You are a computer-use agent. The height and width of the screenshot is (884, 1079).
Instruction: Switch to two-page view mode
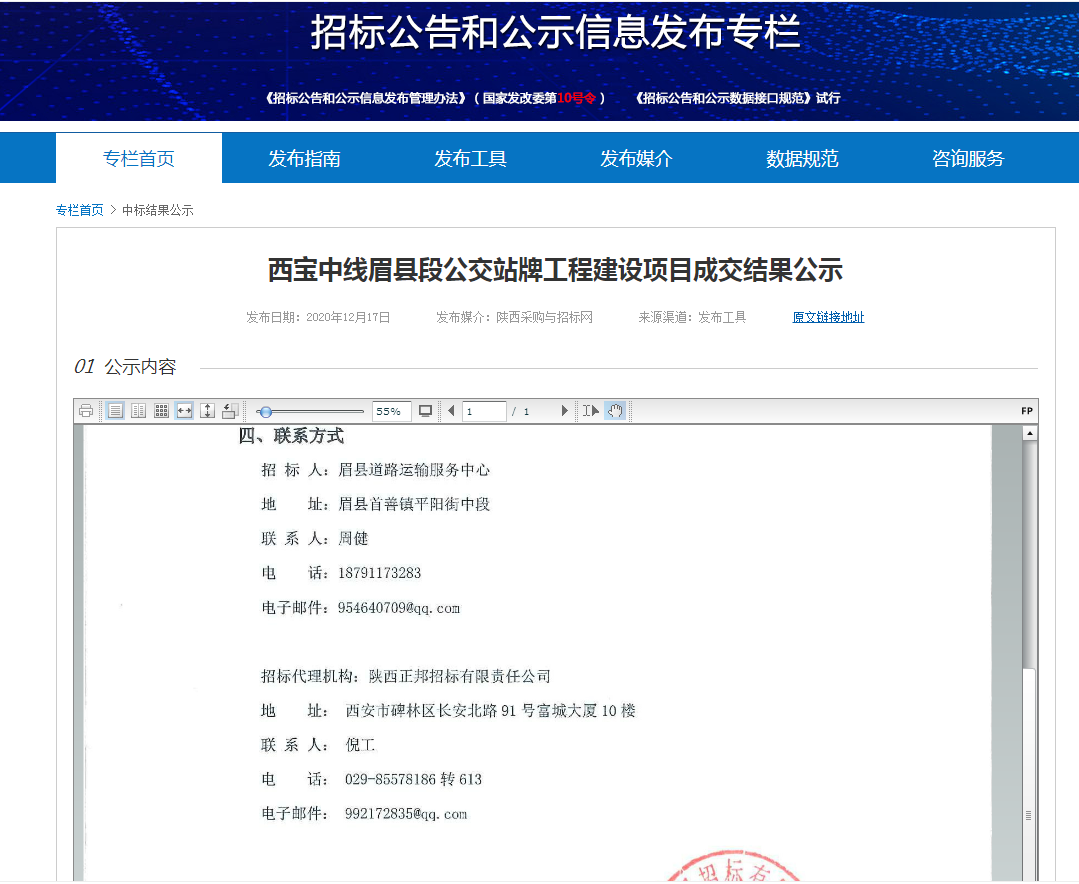(x=138, y=411)
